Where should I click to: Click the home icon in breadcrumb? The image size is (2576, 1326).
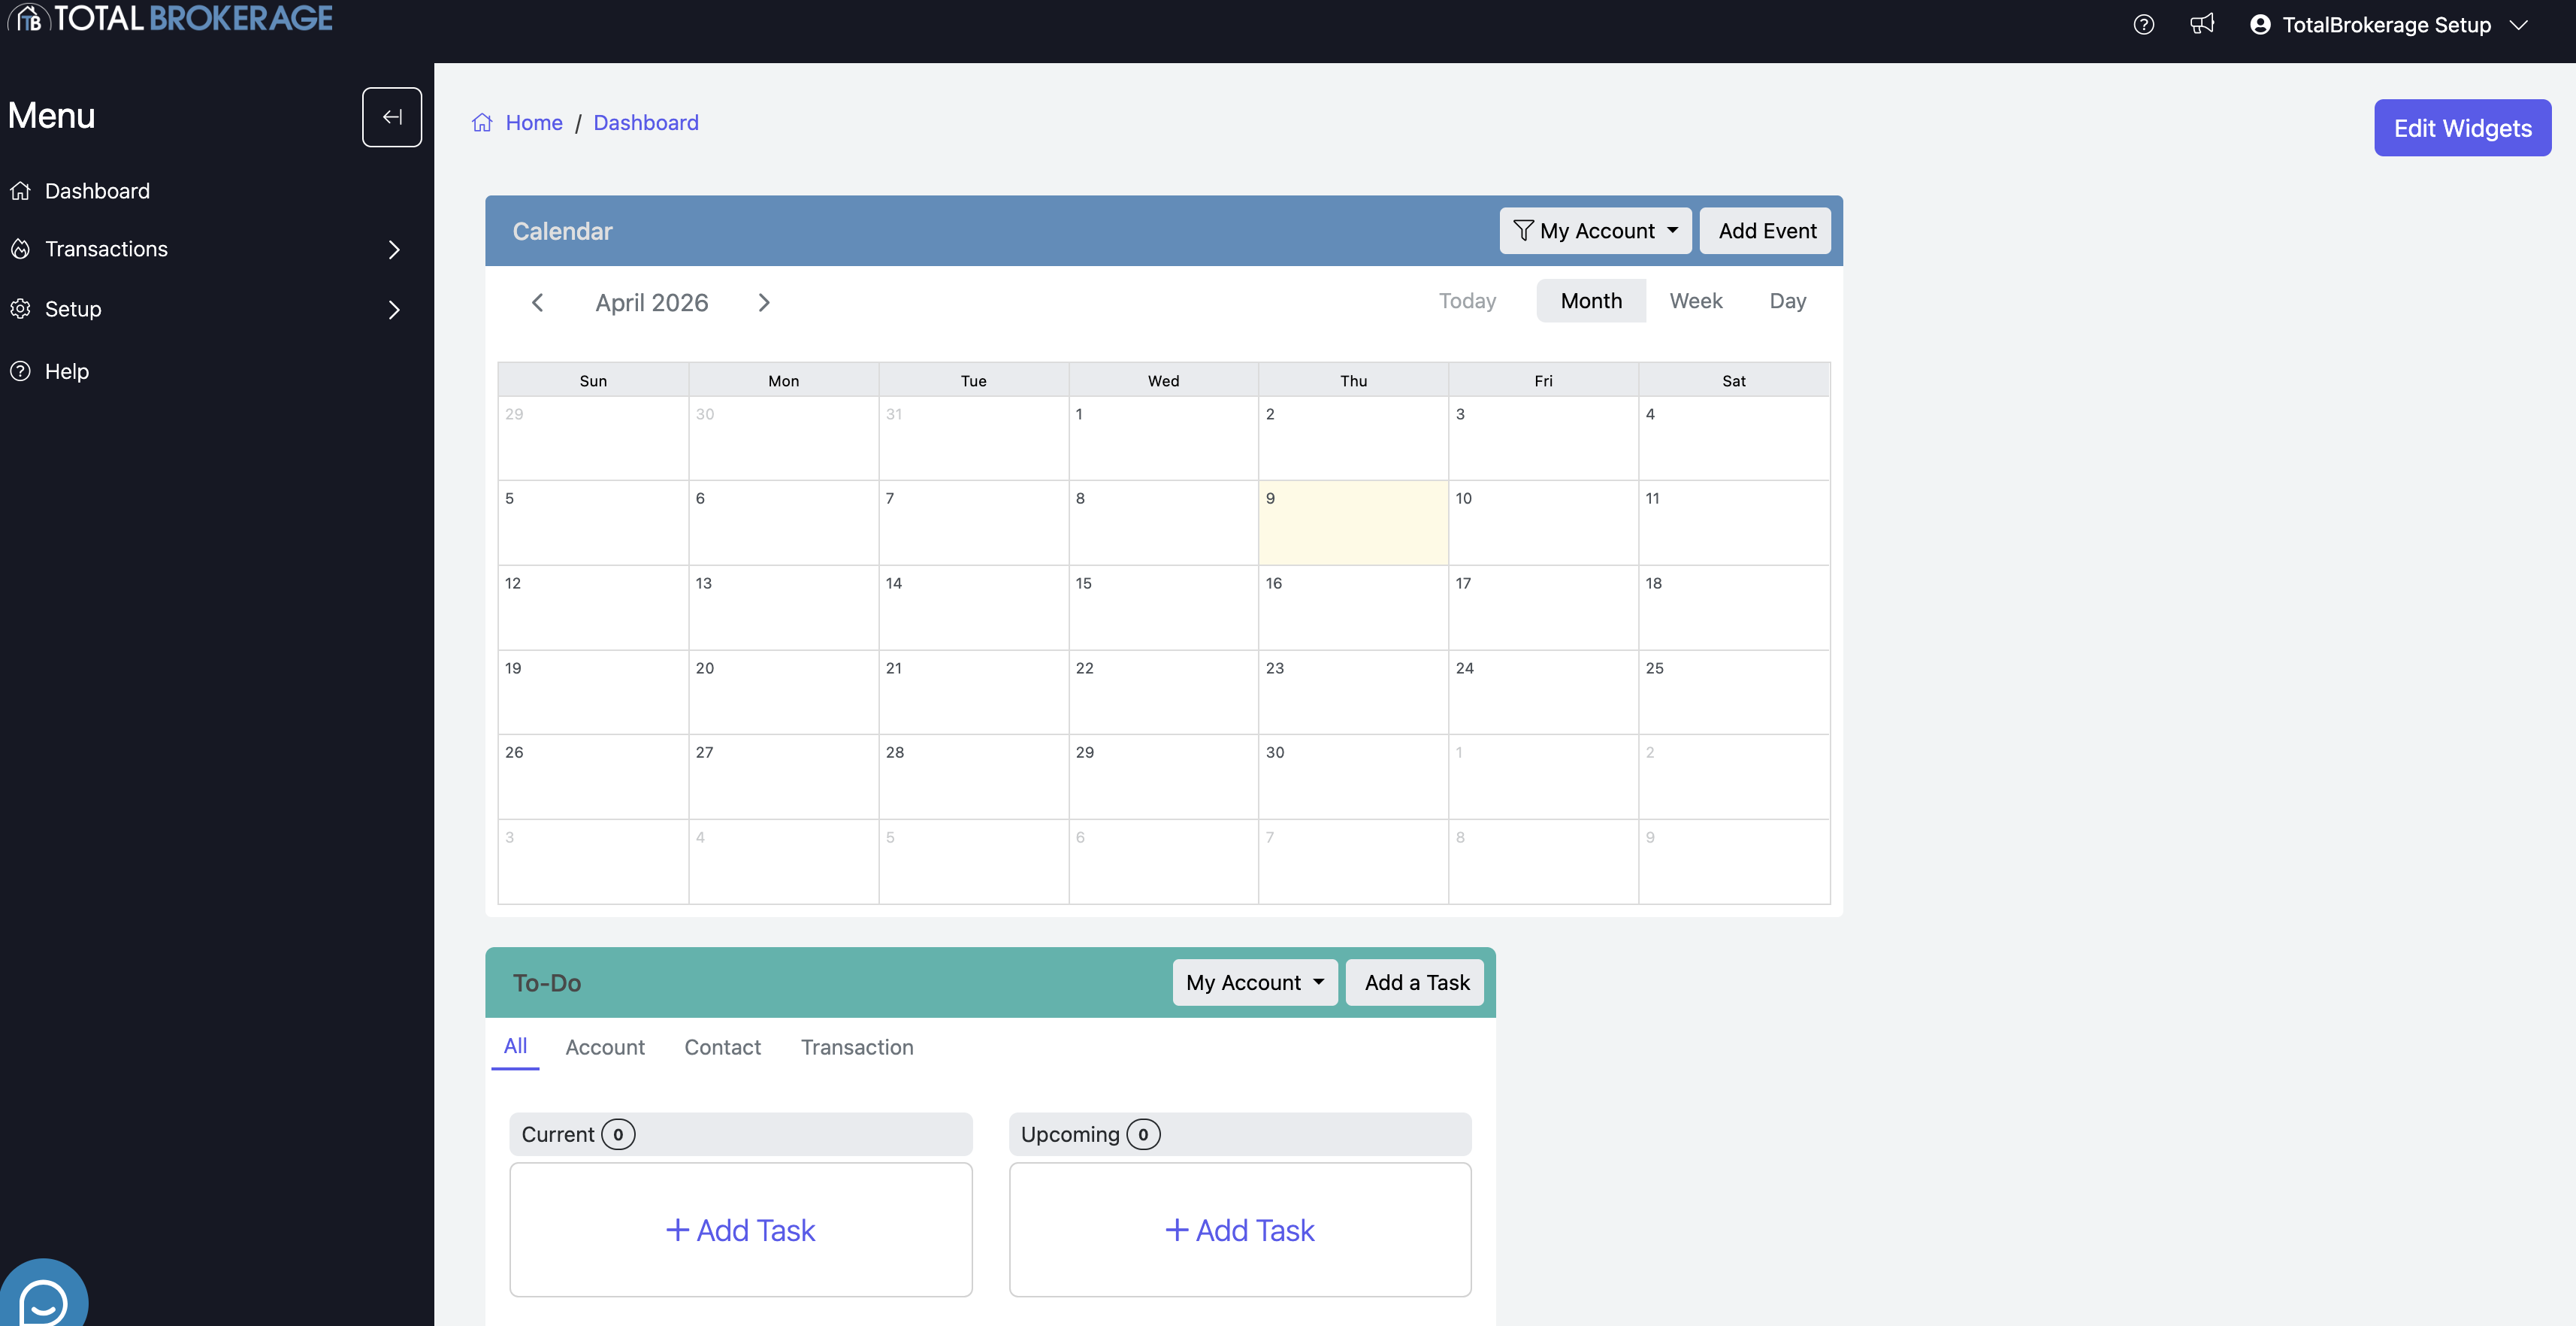click(x=482, y=123)
